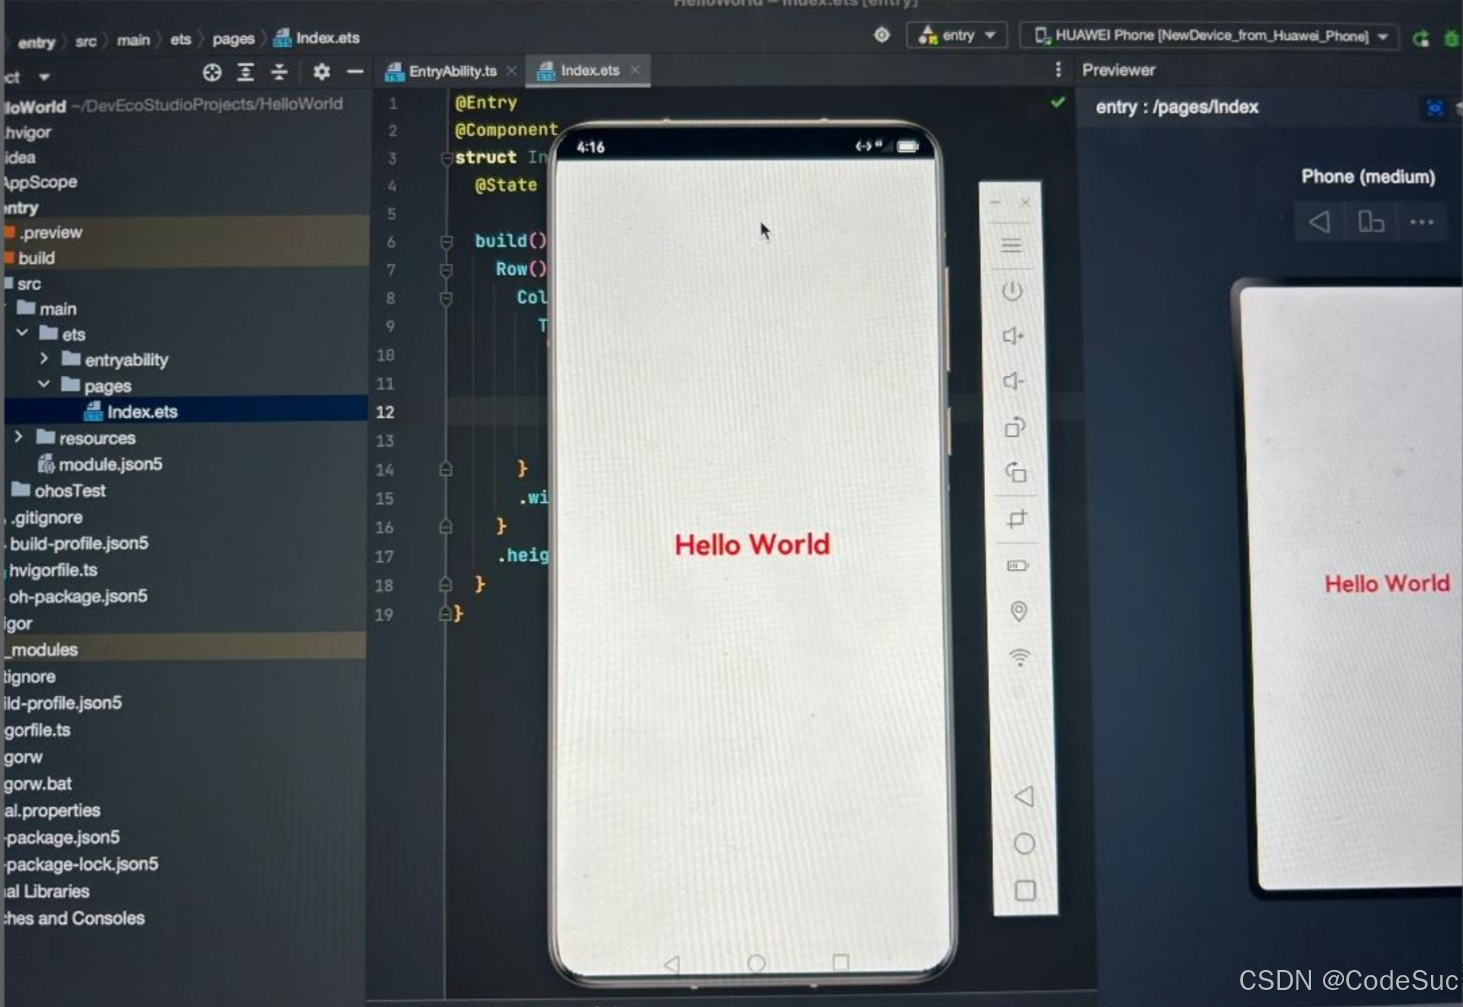
Task: Take an emulator screenshot with crop icon
Action: 1017,519
